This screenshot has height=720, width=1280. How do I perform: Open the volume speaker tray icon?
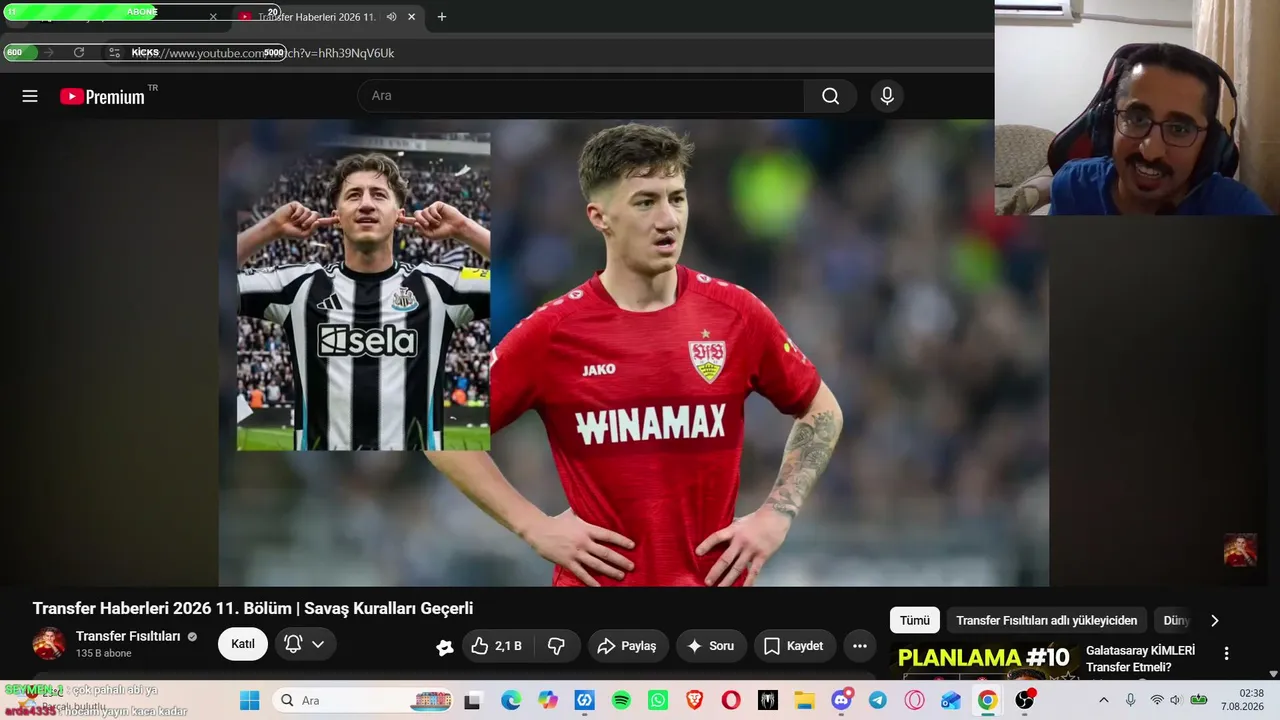point(1176,700)
